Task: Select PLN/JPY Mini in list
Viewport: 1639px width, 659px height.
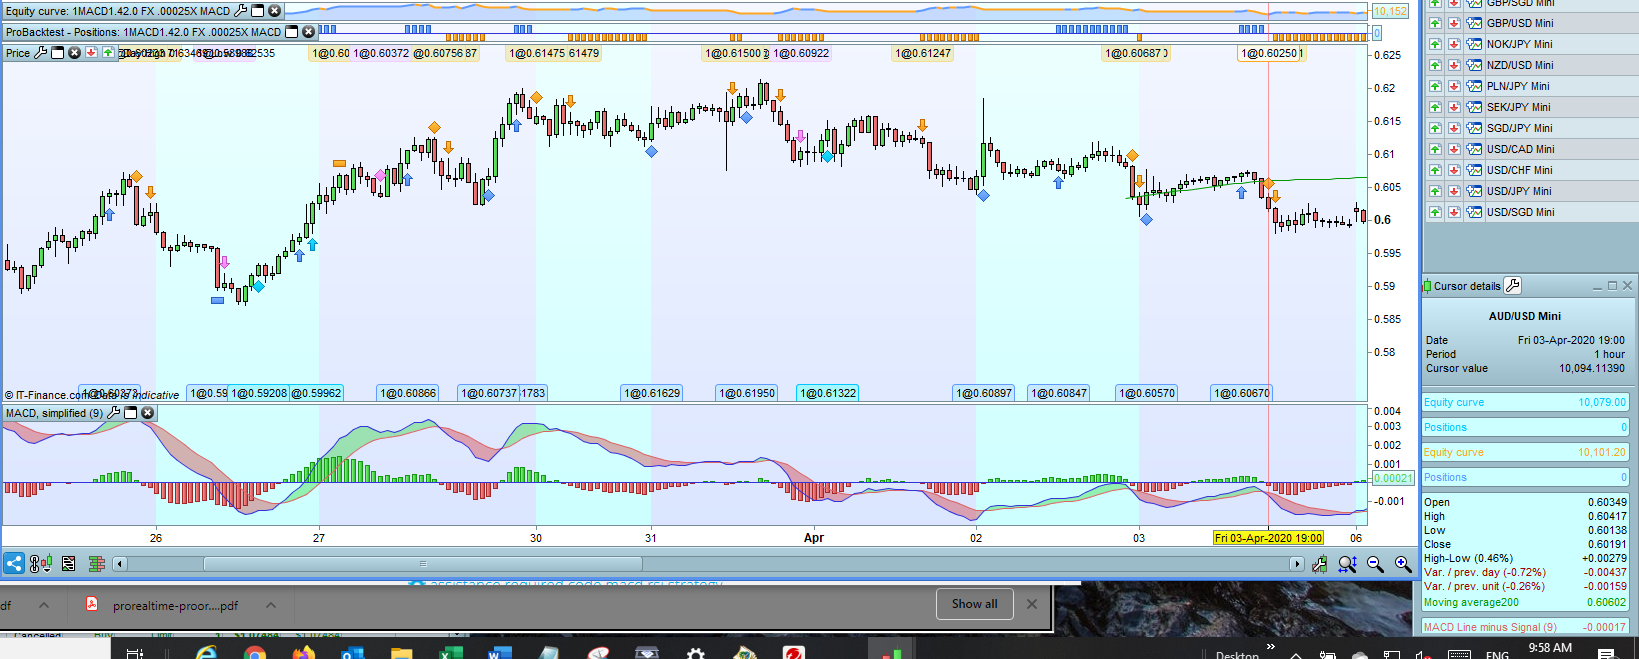Action: (1518, 86)
